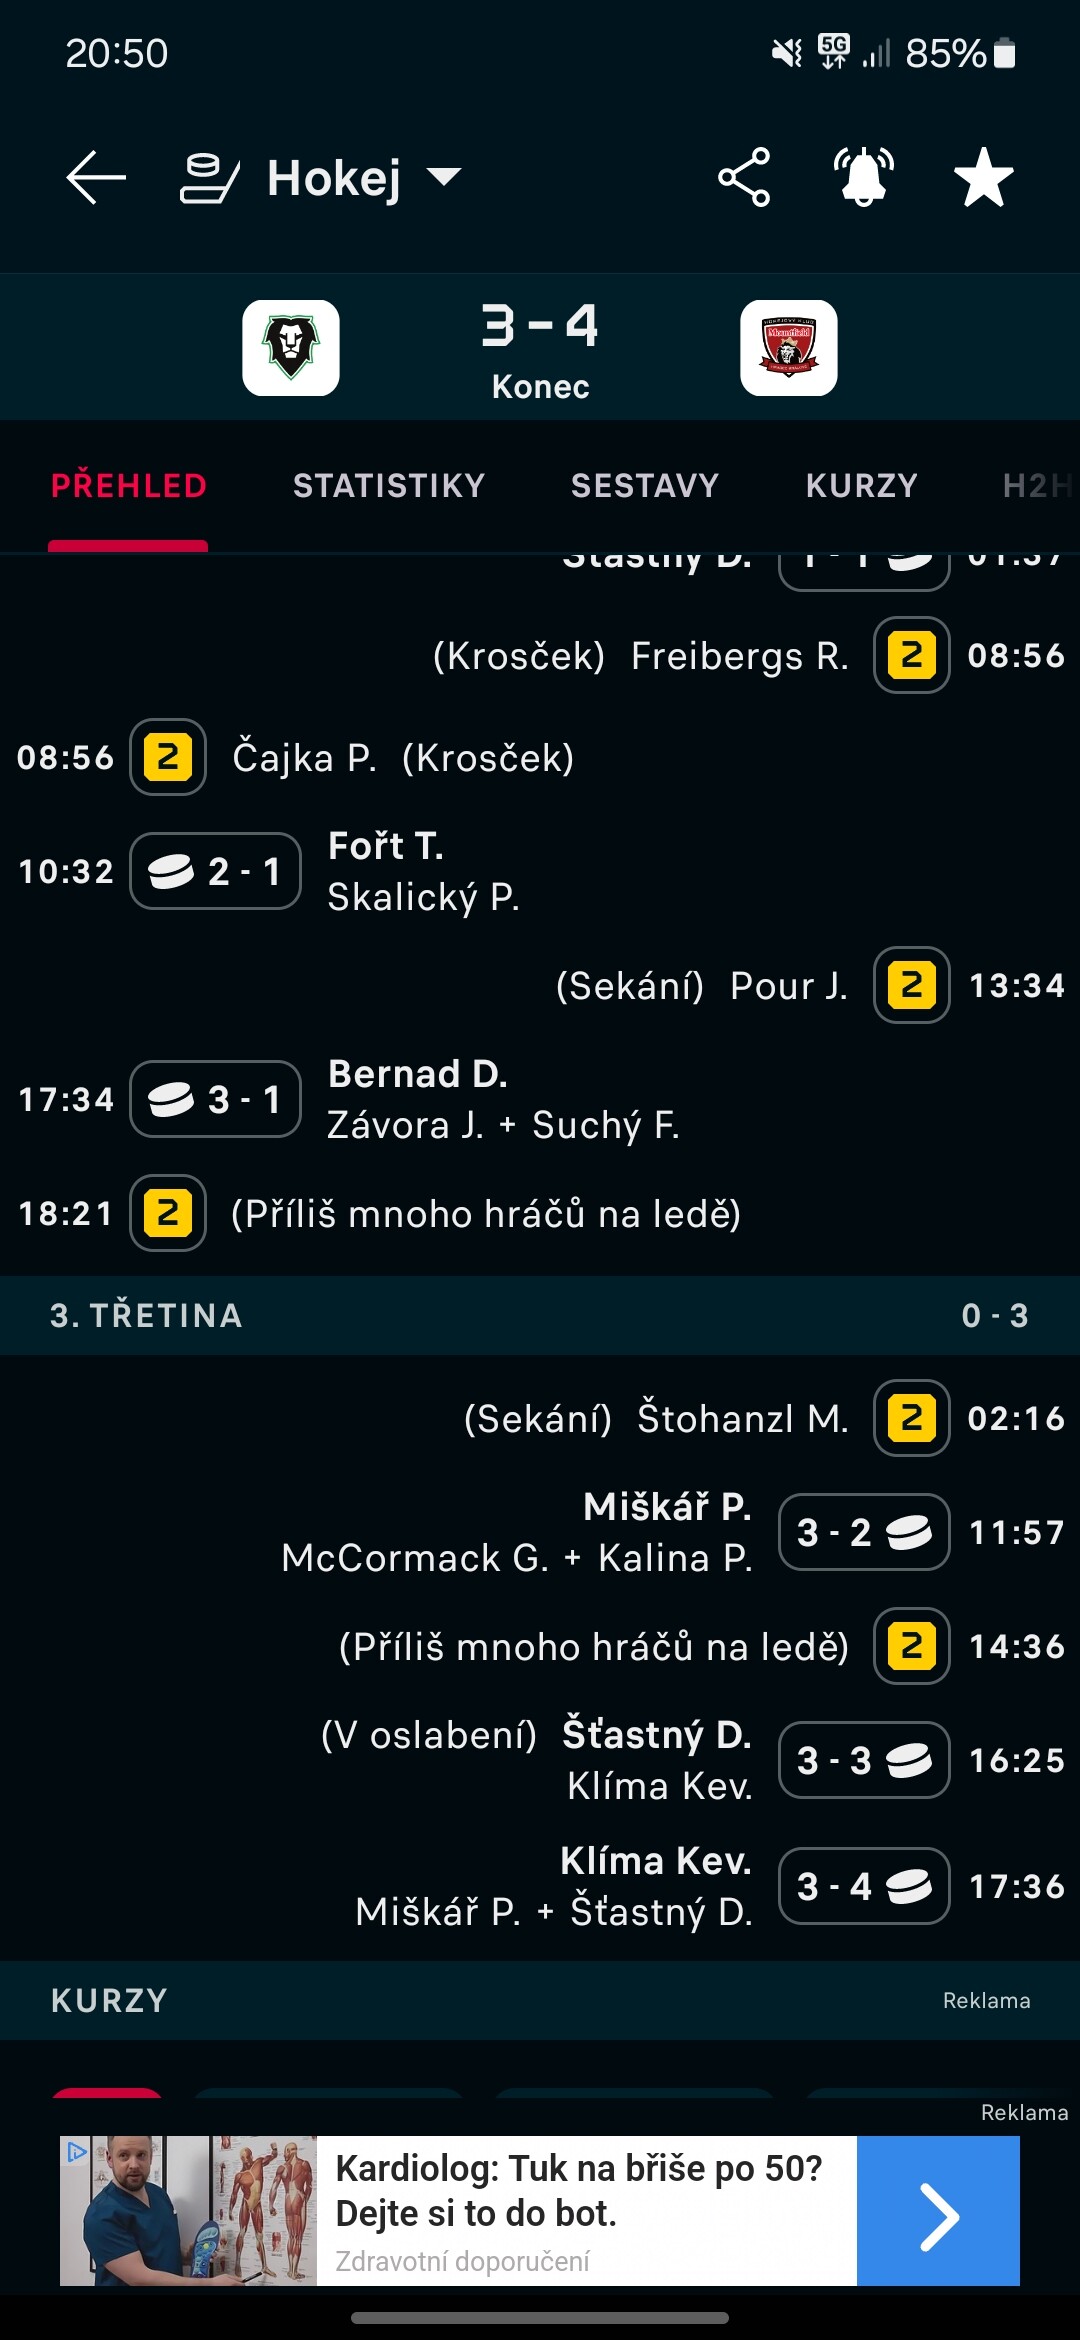Open goal scorer Bernad D.
Image resolution: width=1080 pixels, height=2340 pixels.
click(418, 1074)
